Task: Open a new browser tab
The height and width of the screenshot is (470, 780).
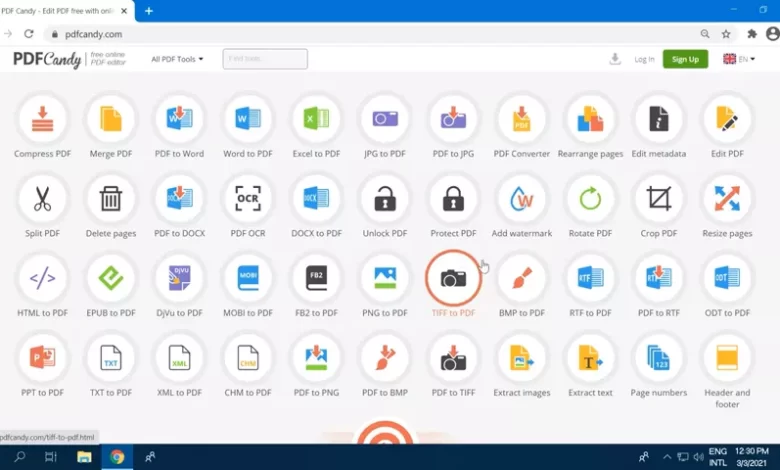Action: click(149, 11)
